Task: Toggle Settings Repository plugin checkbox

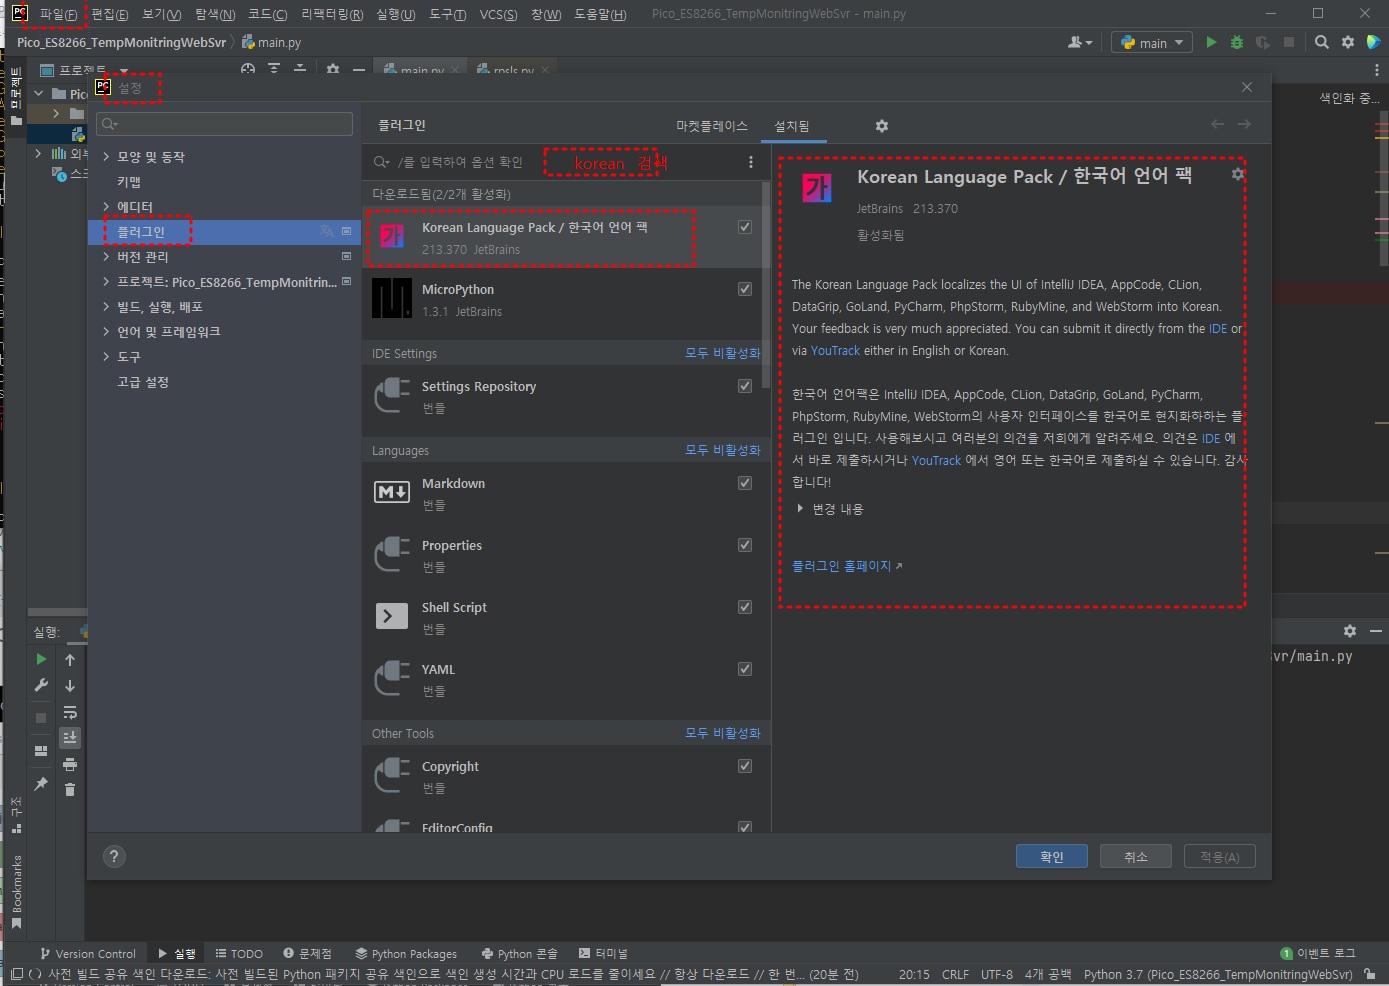Action: (x=745, y=386)
